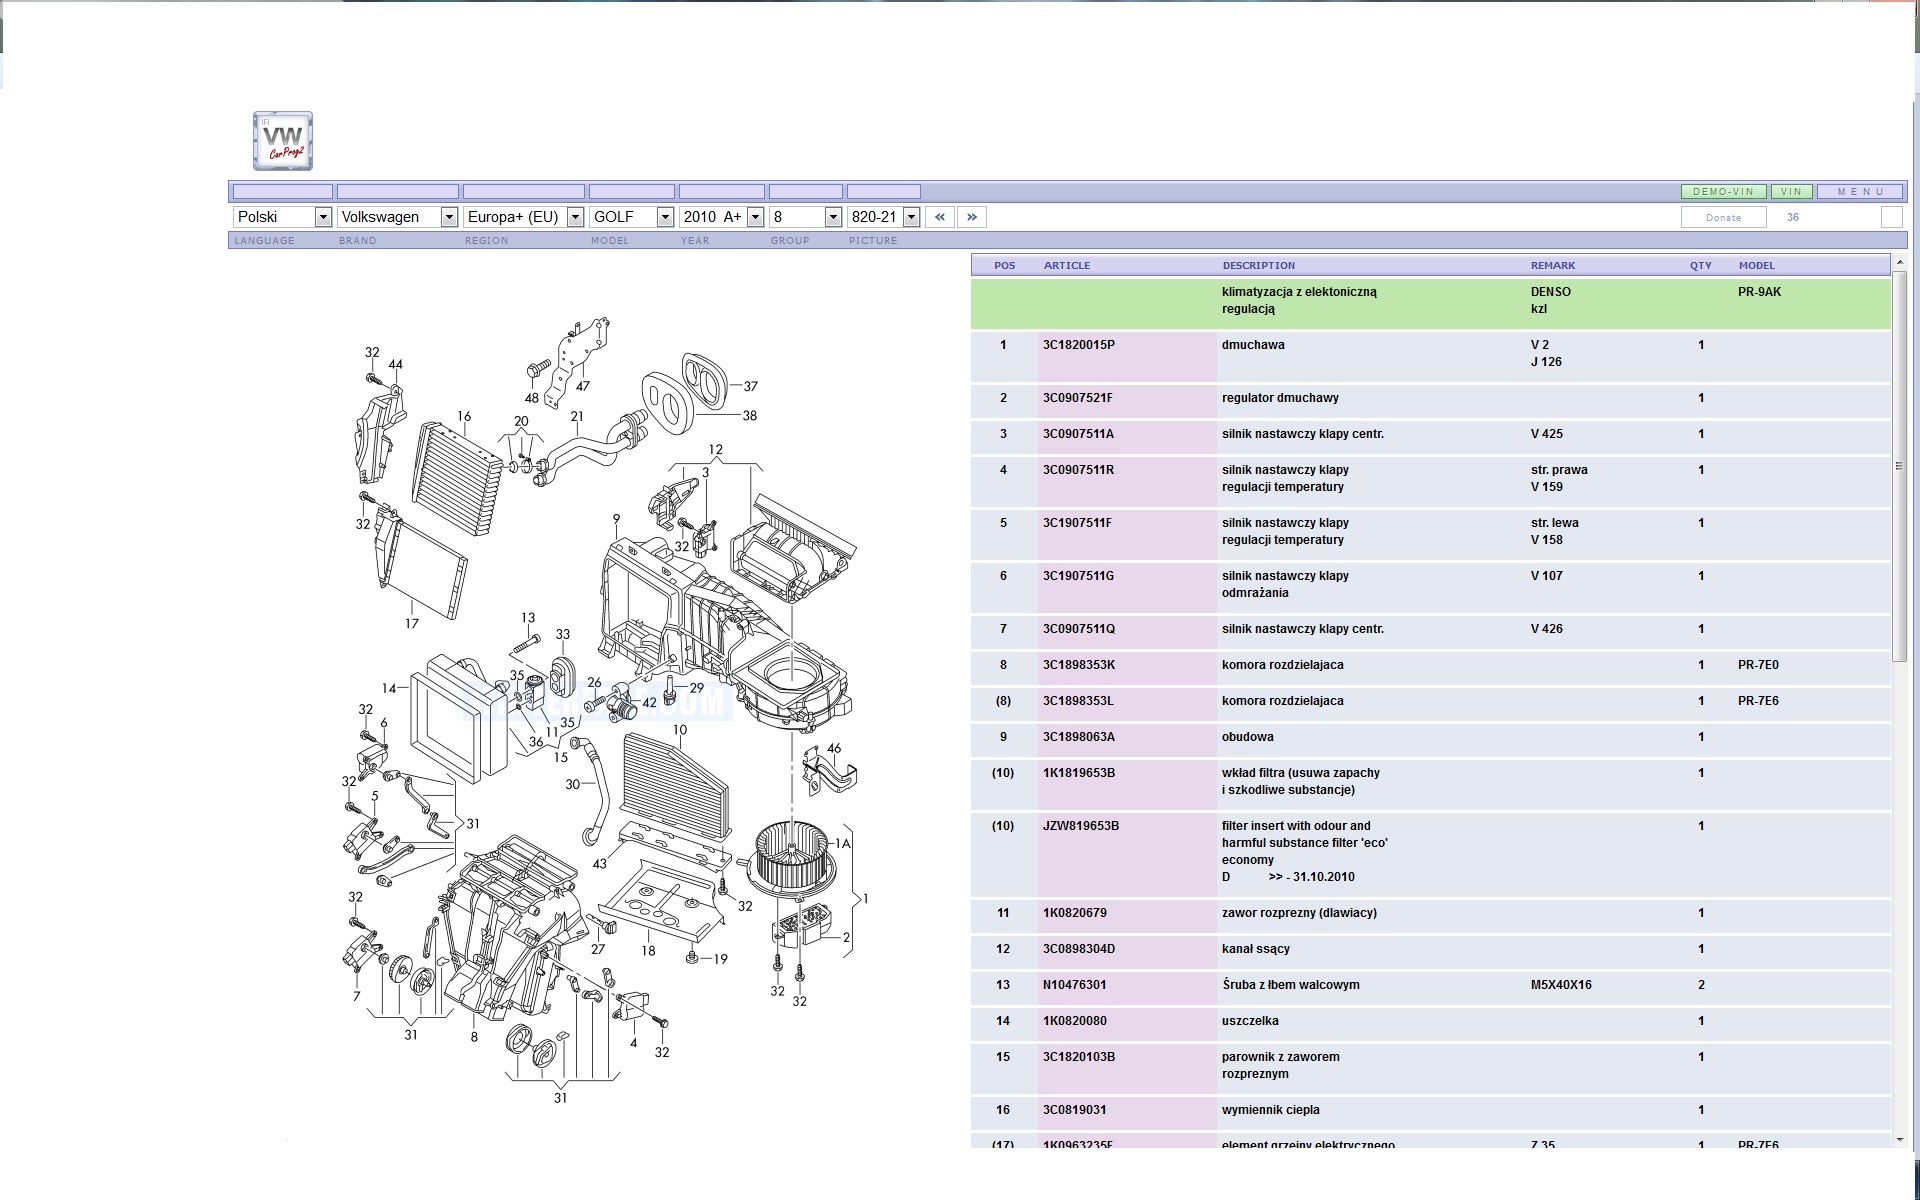The height and width of the screenshot is (1200, 1920).
Task: Open the MENU button
Action: (1860, 191)
